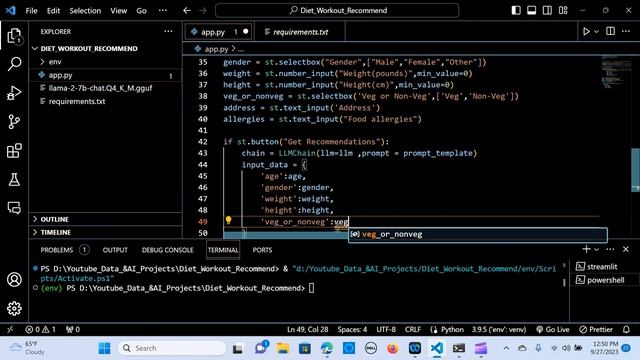Open the PORTS panel tab
The image size is (640, 360).
point(262,250)
